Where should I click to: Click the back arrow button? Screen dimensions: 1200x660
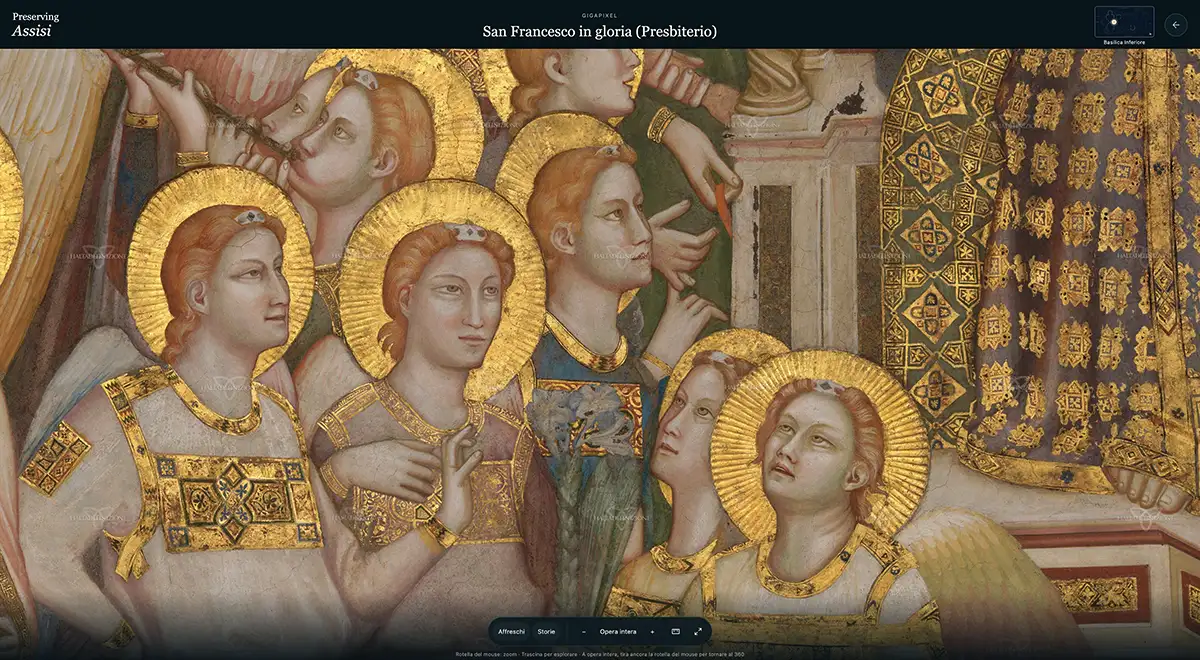pyautogui.click(x=1176, y=24)
